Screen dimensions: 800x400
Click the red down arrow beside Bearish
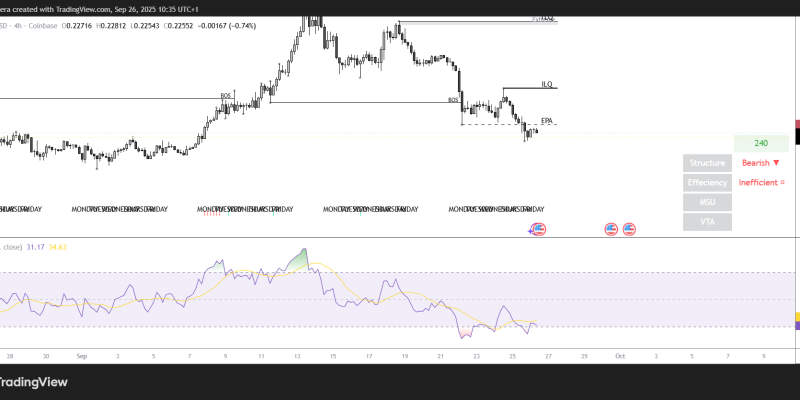pyautogui.click(x=776, y=162)
